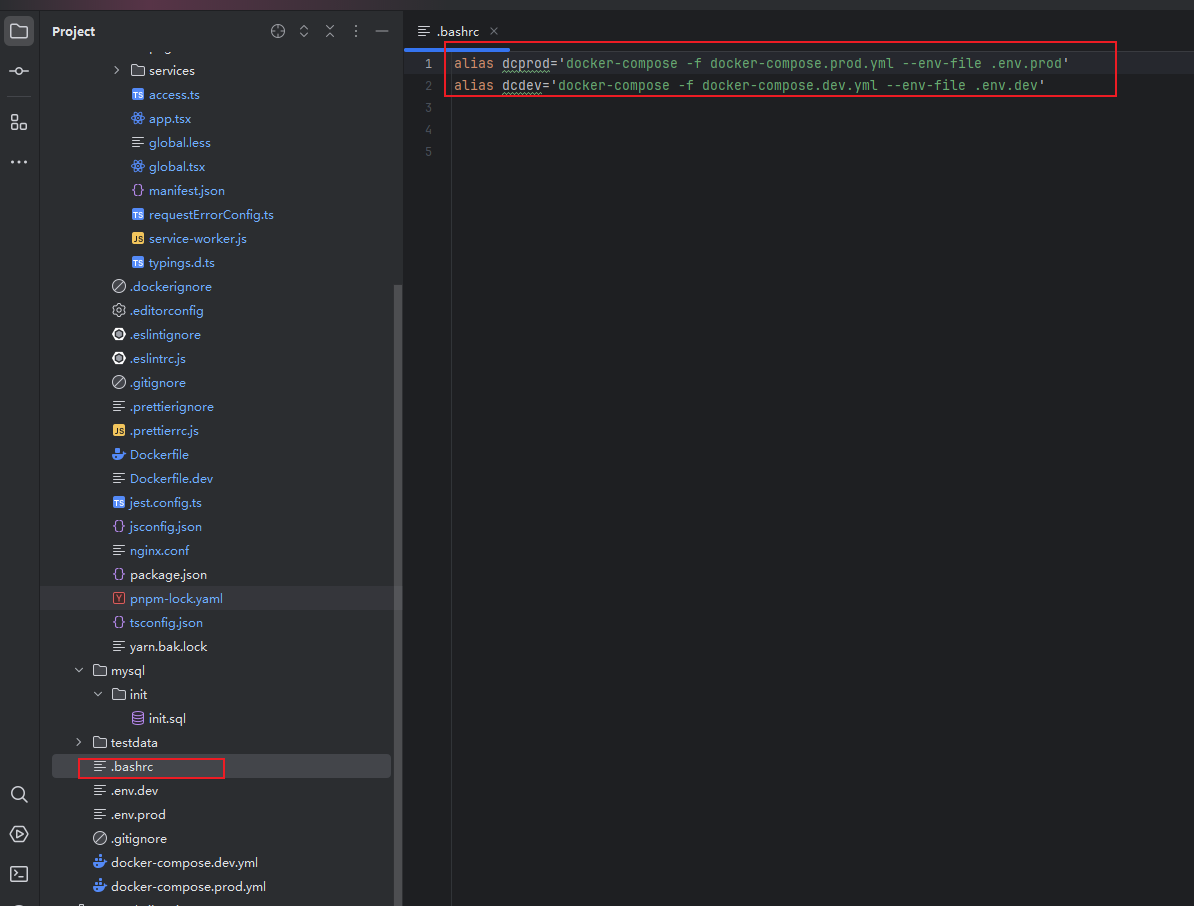Select pnpm-lock.yaml file

pos(176,598)
